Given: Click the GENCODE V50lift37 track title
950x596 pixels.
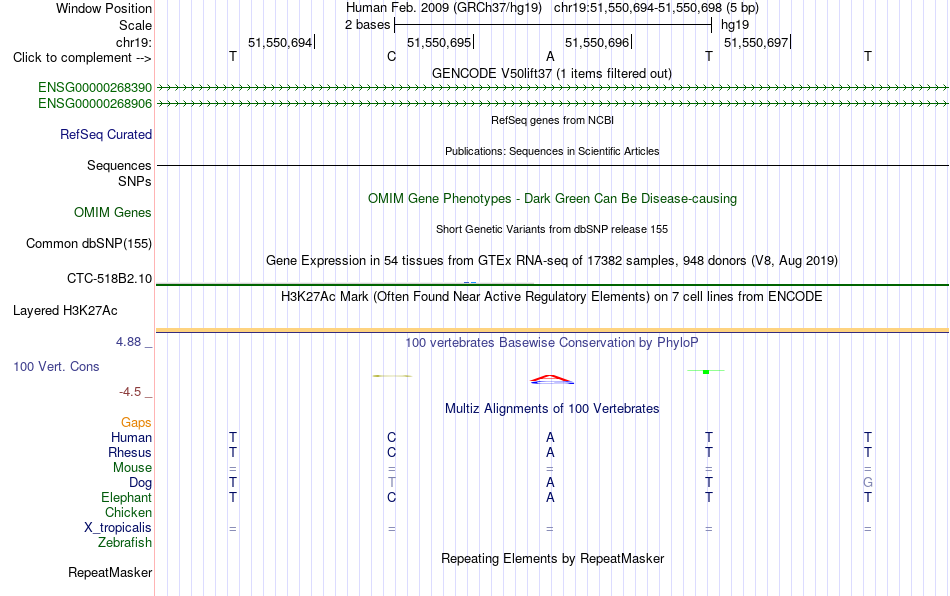Looking at the screenshot, I should [552, 73].
